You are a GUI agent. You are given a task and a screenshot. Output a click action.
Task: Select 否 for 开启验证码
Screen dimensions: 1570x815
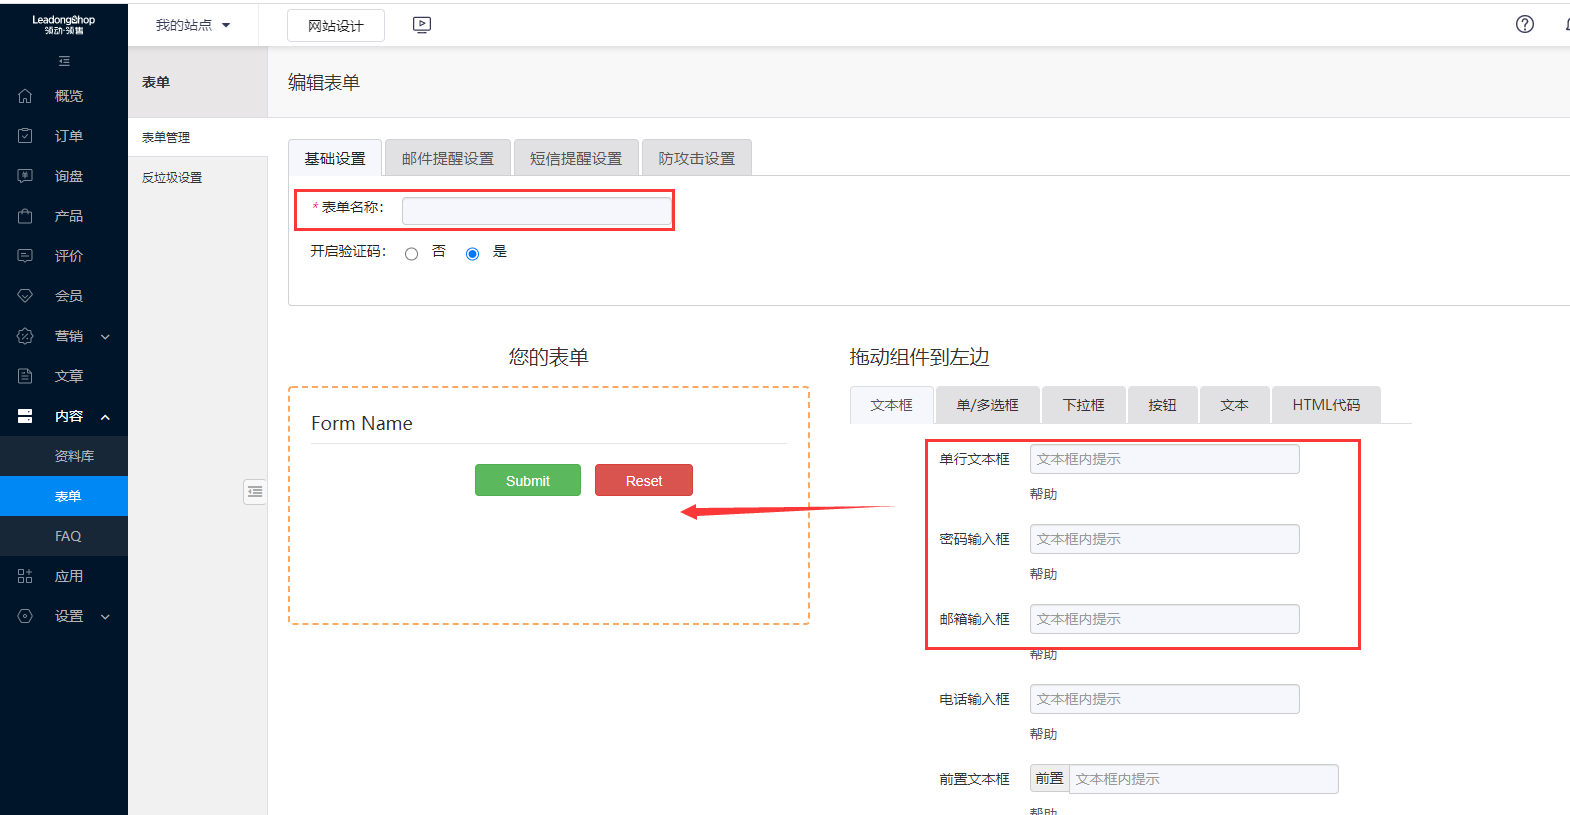411,254
